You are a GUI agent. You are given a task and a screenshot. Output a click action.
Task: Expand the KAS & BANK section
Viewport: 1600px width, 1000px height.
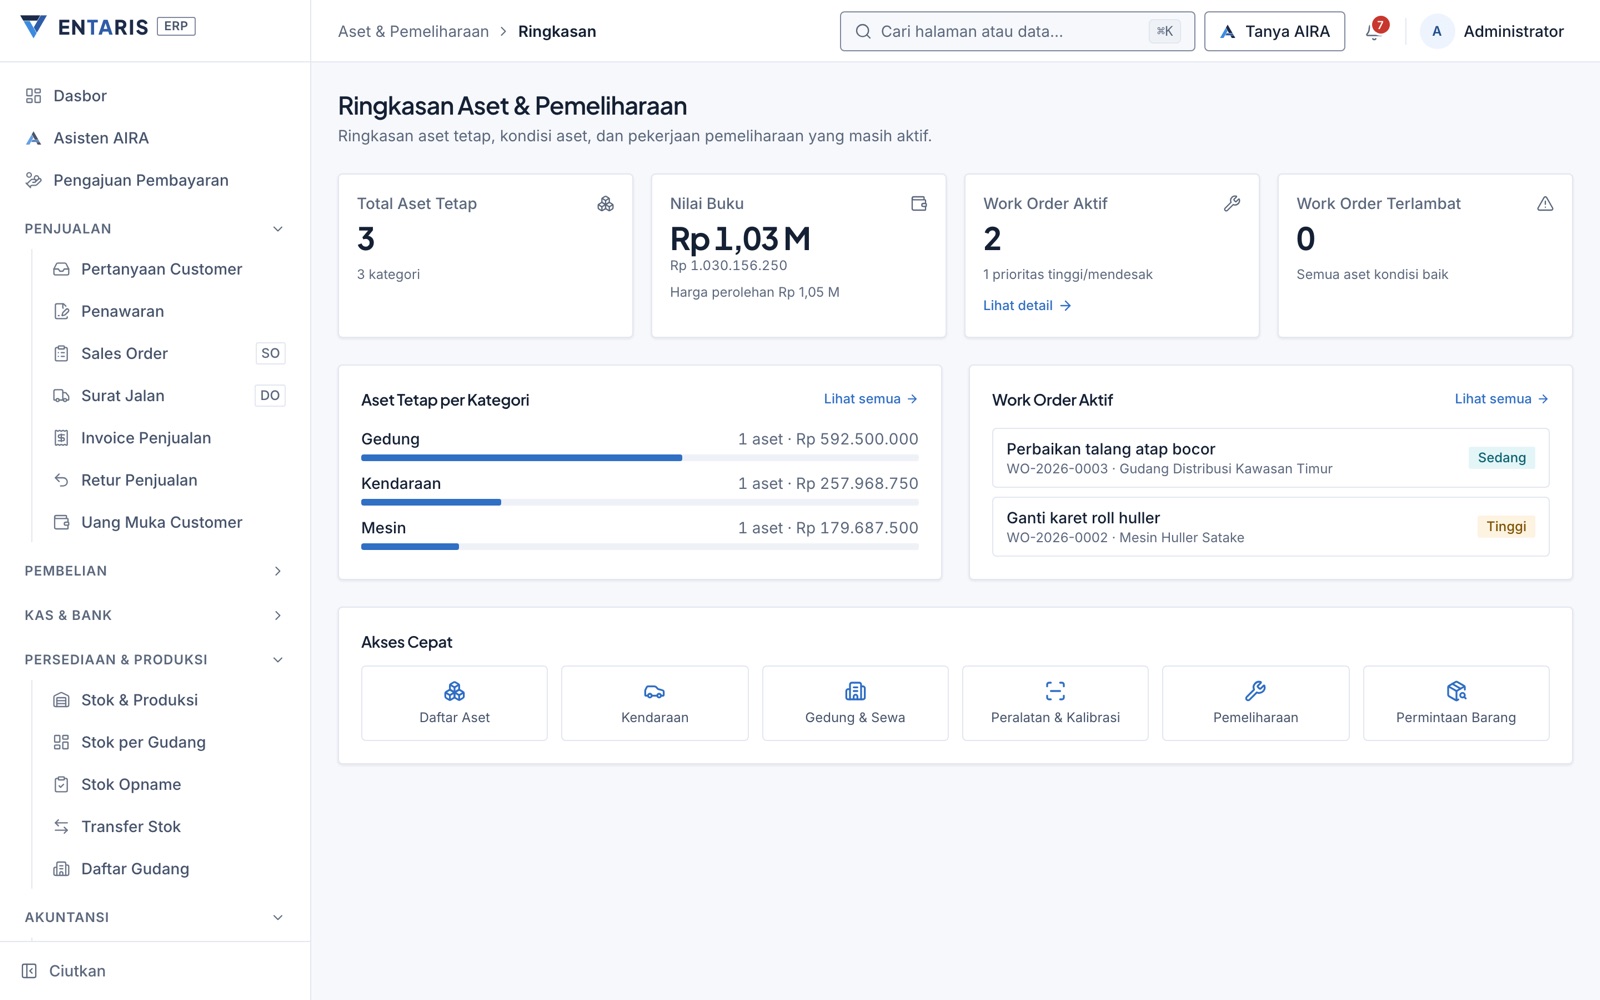155,615
